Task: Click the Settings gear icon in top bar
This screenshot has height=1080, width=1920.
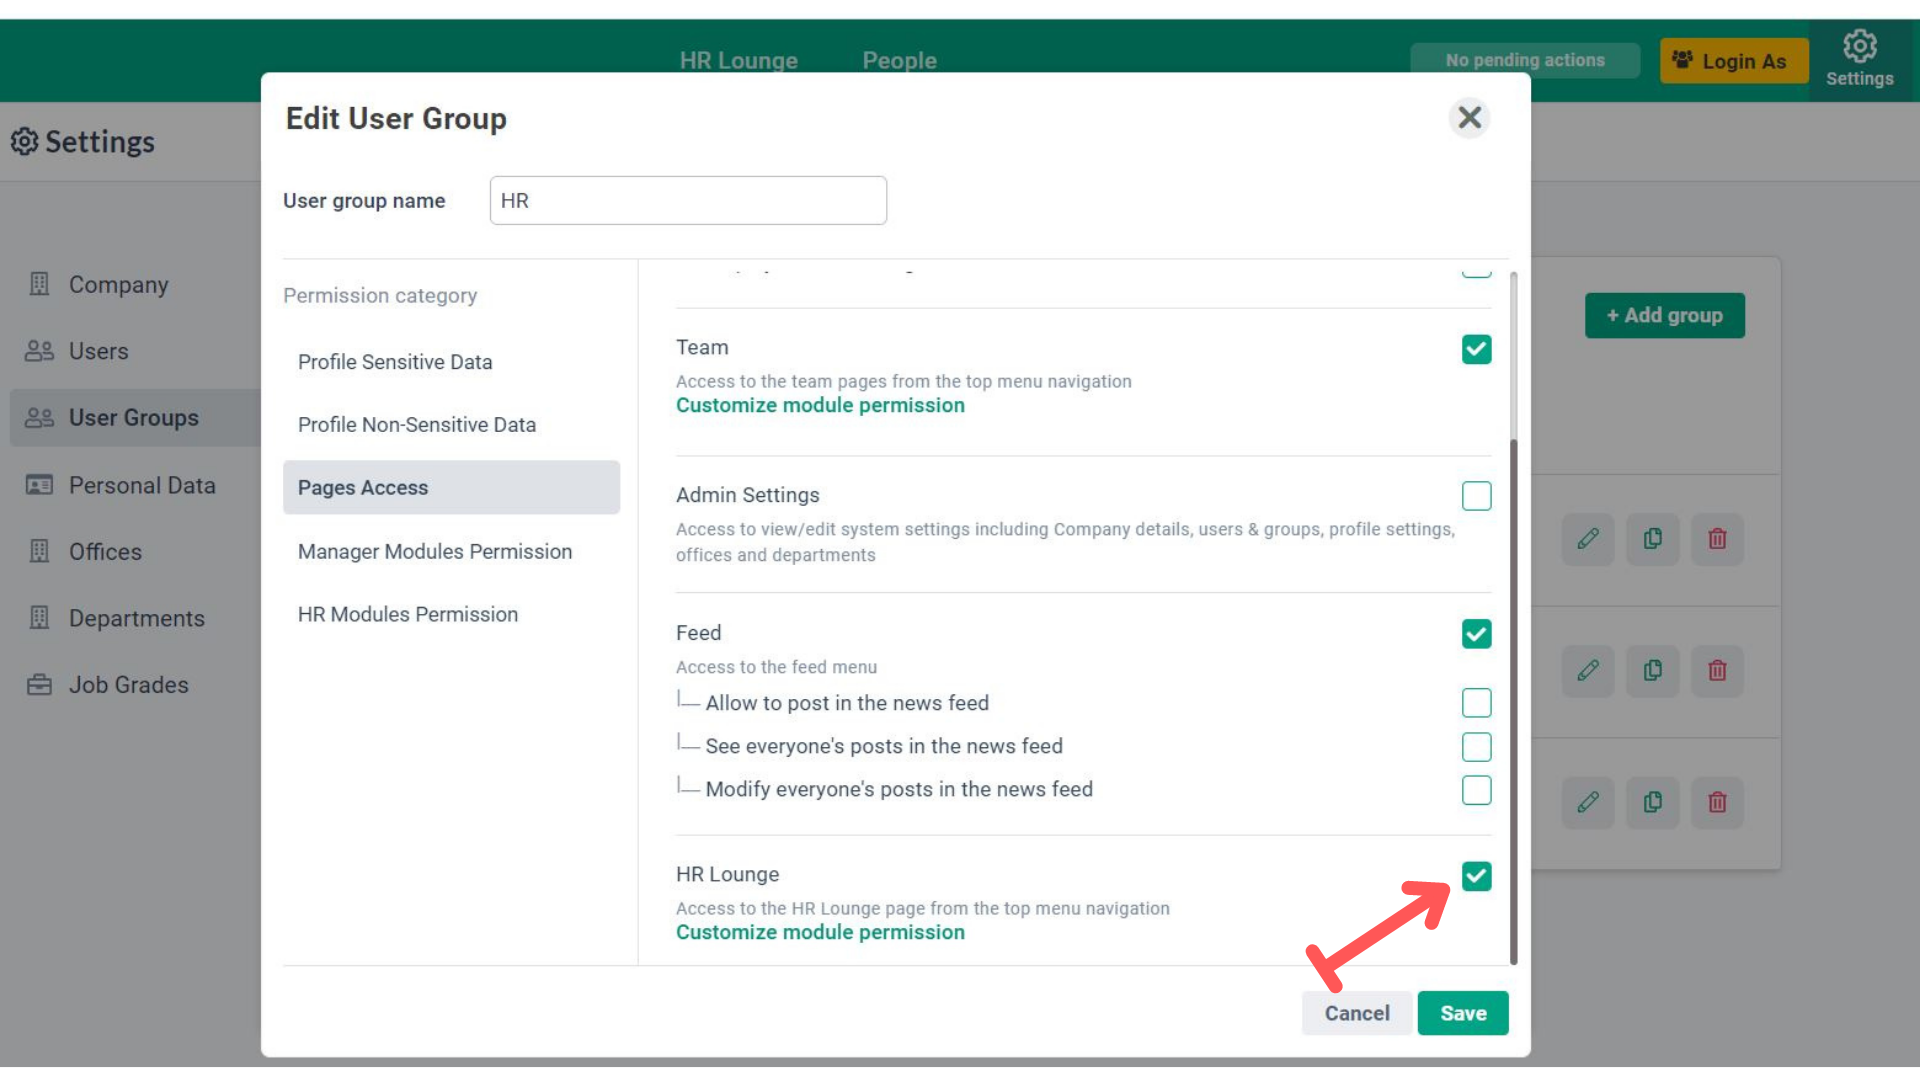Action: point(1859,47)
